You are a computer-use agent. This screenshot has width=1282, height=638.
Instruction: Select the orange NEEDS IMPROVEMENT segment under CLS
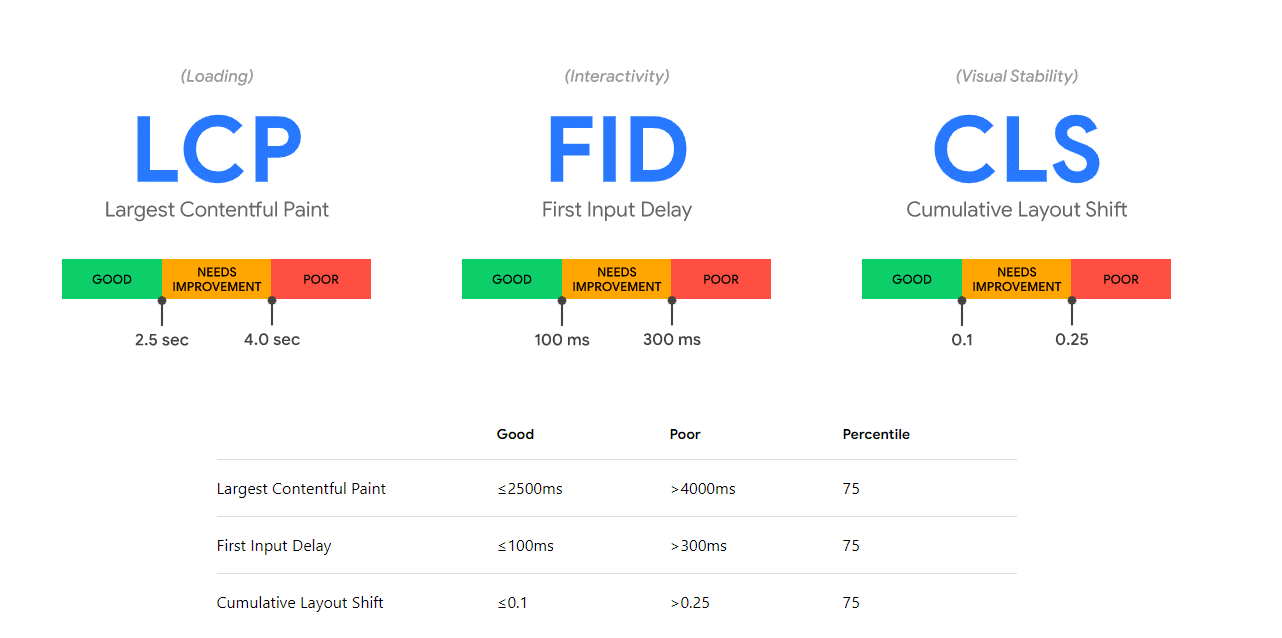click(x=1016, y=279)
